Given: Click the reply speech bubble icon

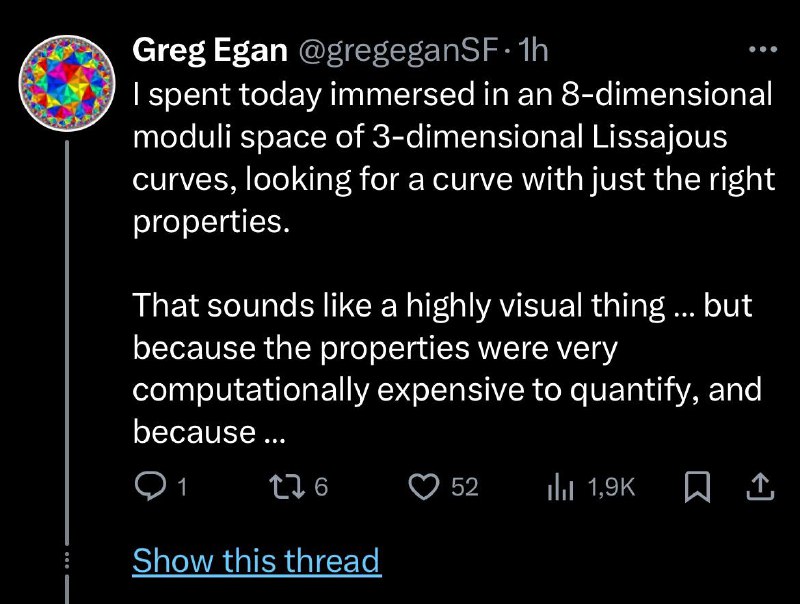Looking at the screenshot, I should tap(151, 486).
